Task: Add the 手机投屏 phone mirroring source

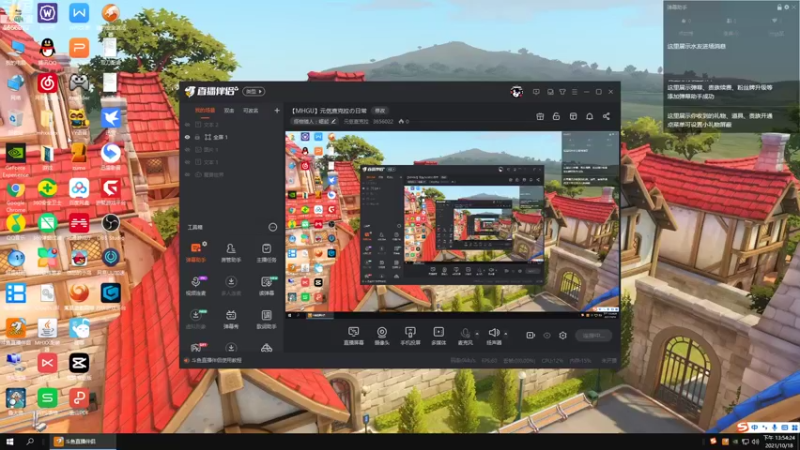Action: point(410,336)
